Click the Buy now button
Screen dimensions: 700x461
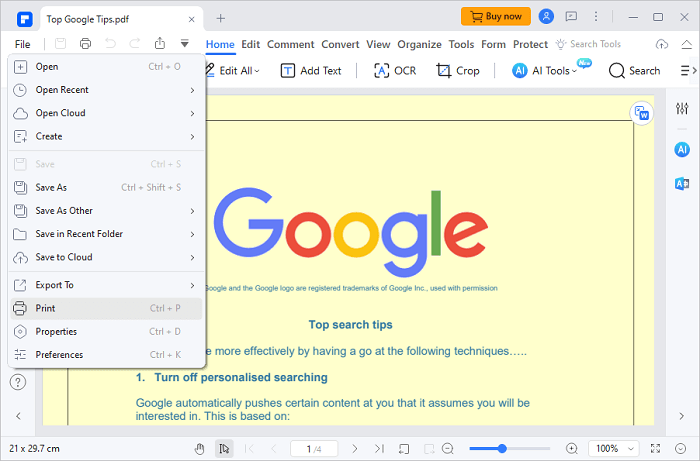pyautogui.click(x=496, y=17)
